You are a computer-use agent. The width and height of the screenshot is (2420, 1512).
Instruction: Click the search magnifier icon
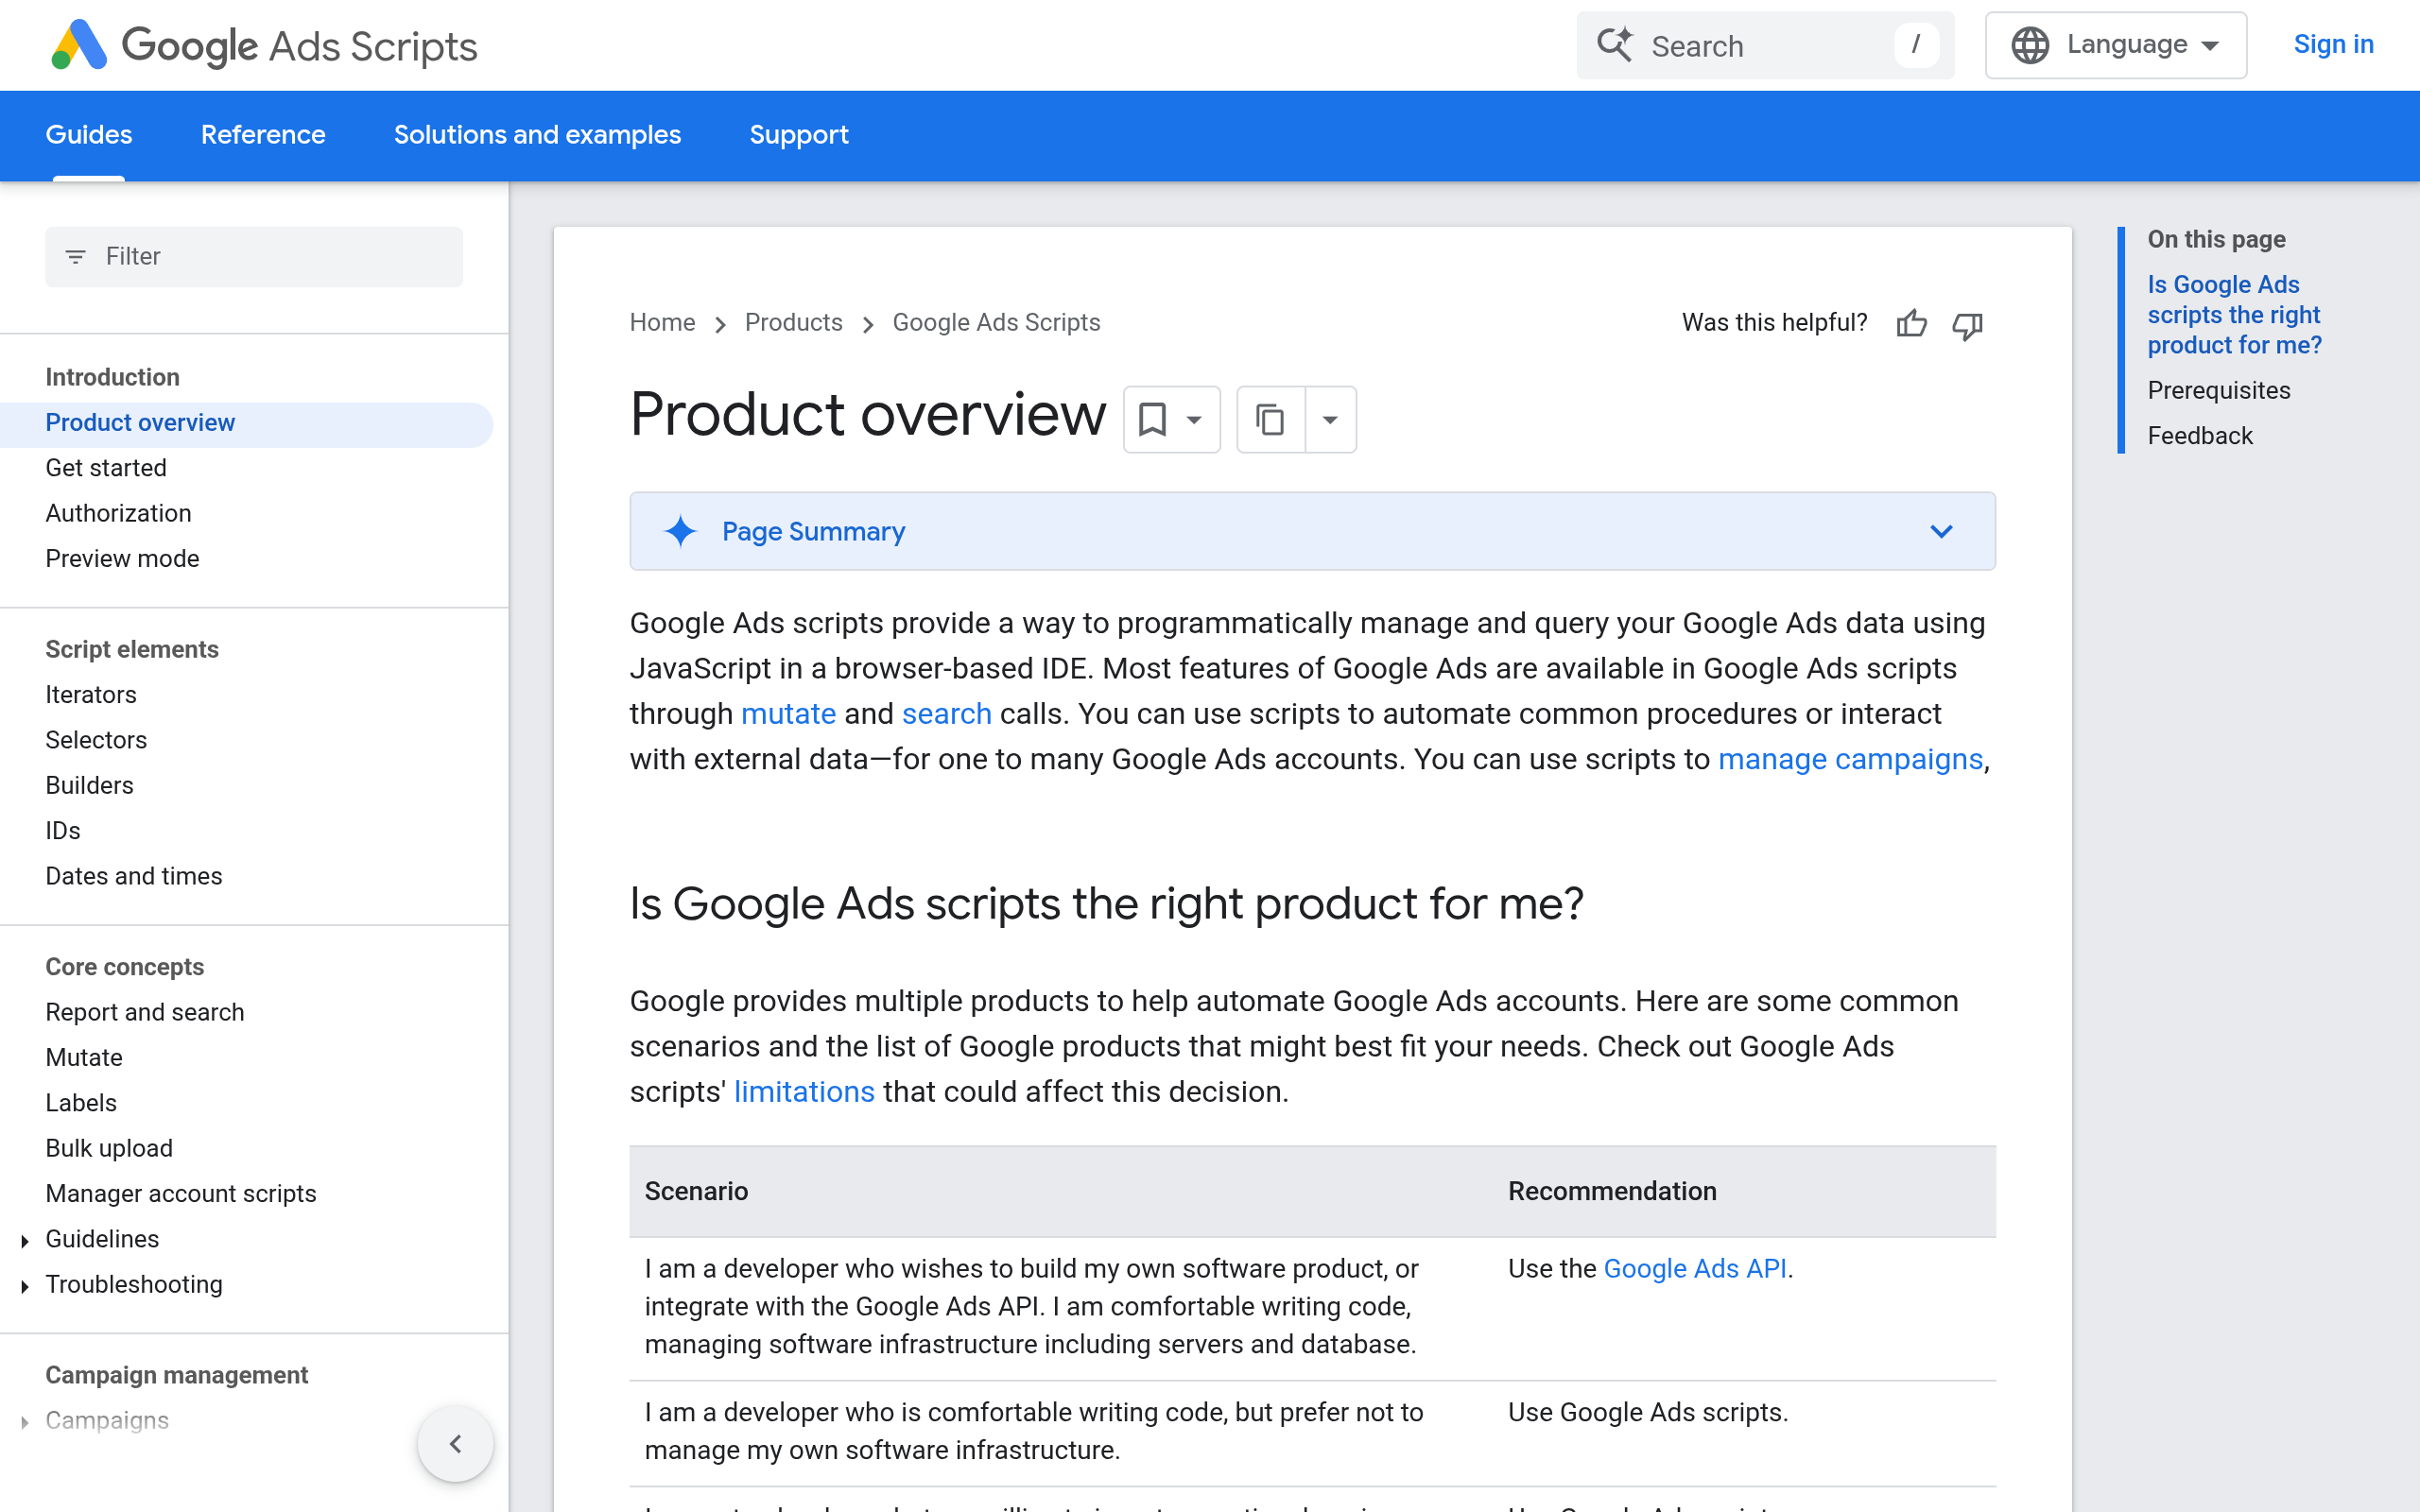[x=1615, y=45]
